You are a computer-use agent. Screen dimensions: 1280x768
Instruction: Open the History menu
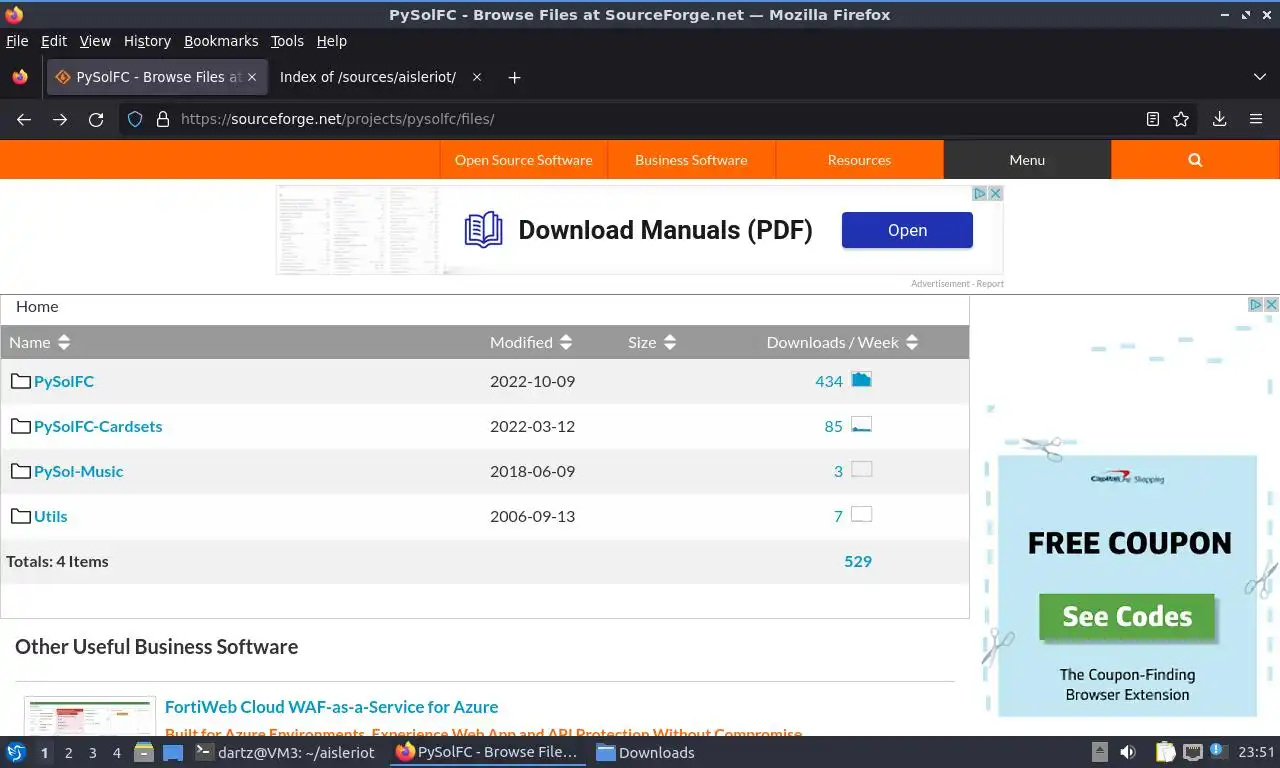pyautogui.click(x=147, y=41)
